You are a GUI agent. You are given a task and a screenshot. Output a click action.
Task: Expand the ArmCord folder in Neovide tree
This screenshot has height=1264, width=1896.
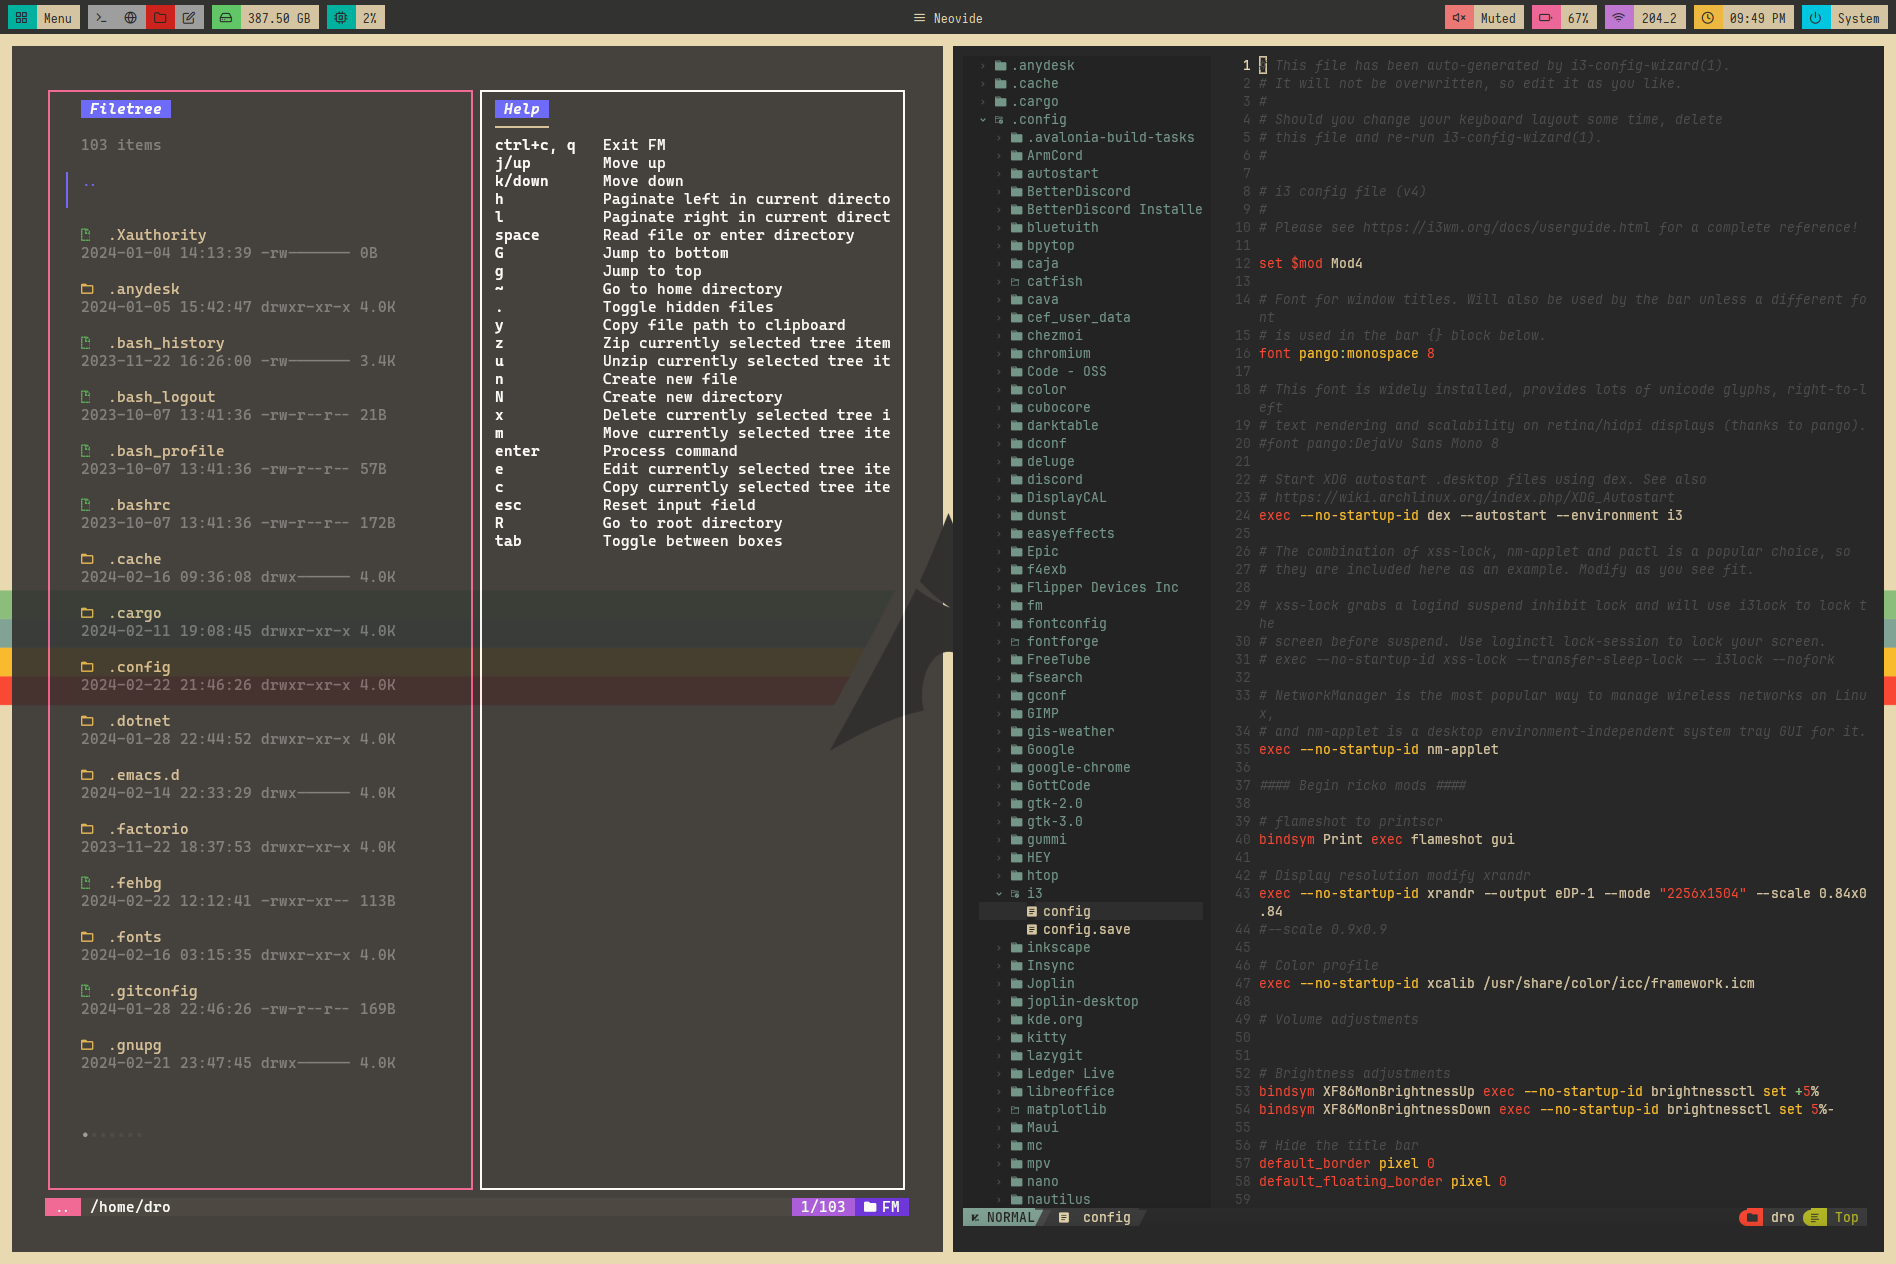[999, 156]
